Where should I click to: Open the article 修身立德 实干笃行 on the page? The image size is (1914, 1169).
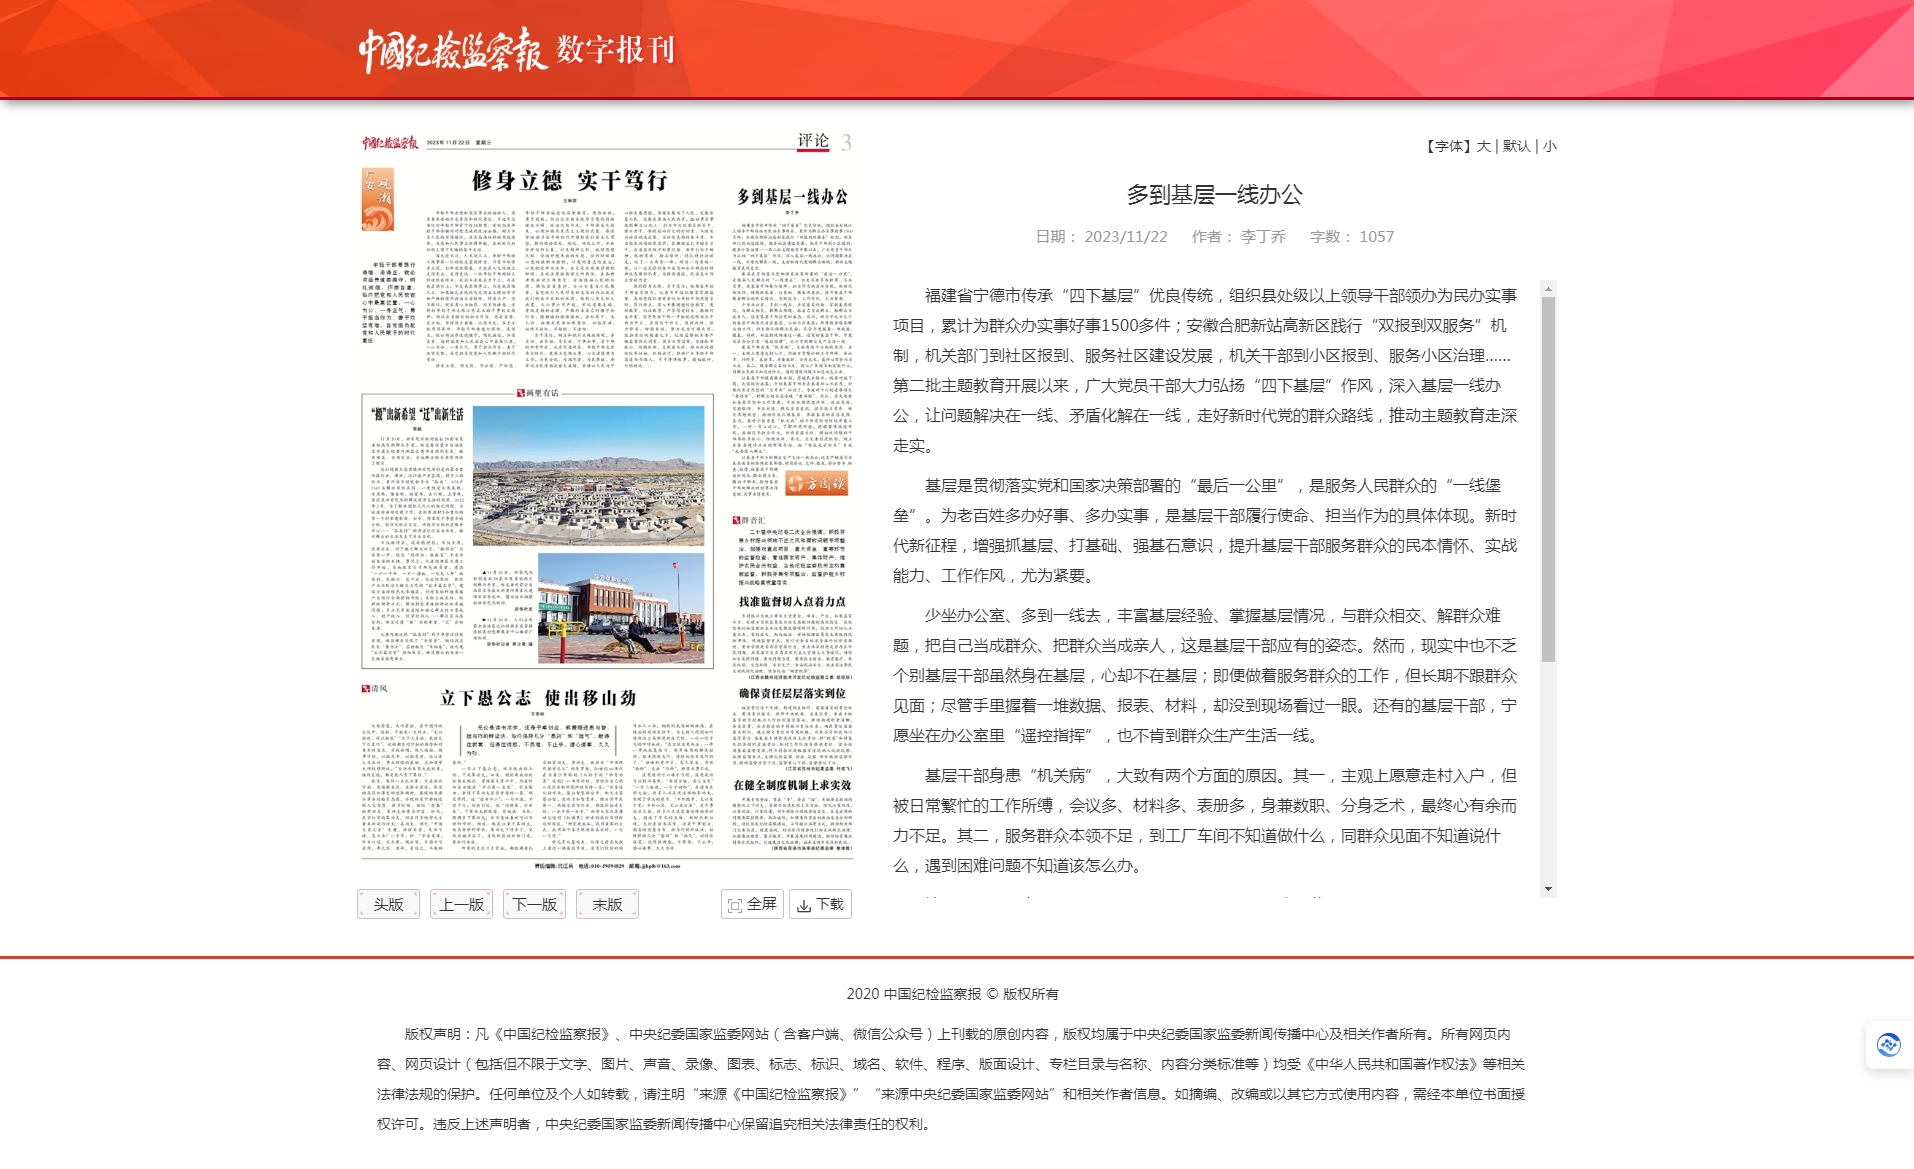click(569, 181)
